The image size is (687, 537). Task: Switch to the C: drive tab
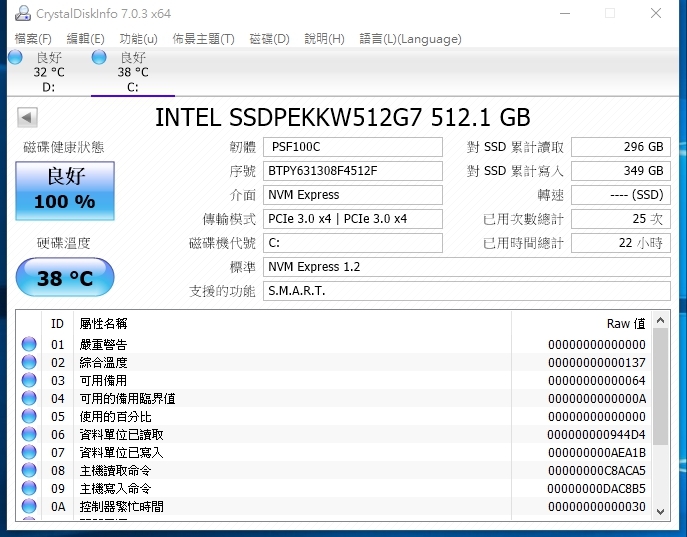coord(133,72)
